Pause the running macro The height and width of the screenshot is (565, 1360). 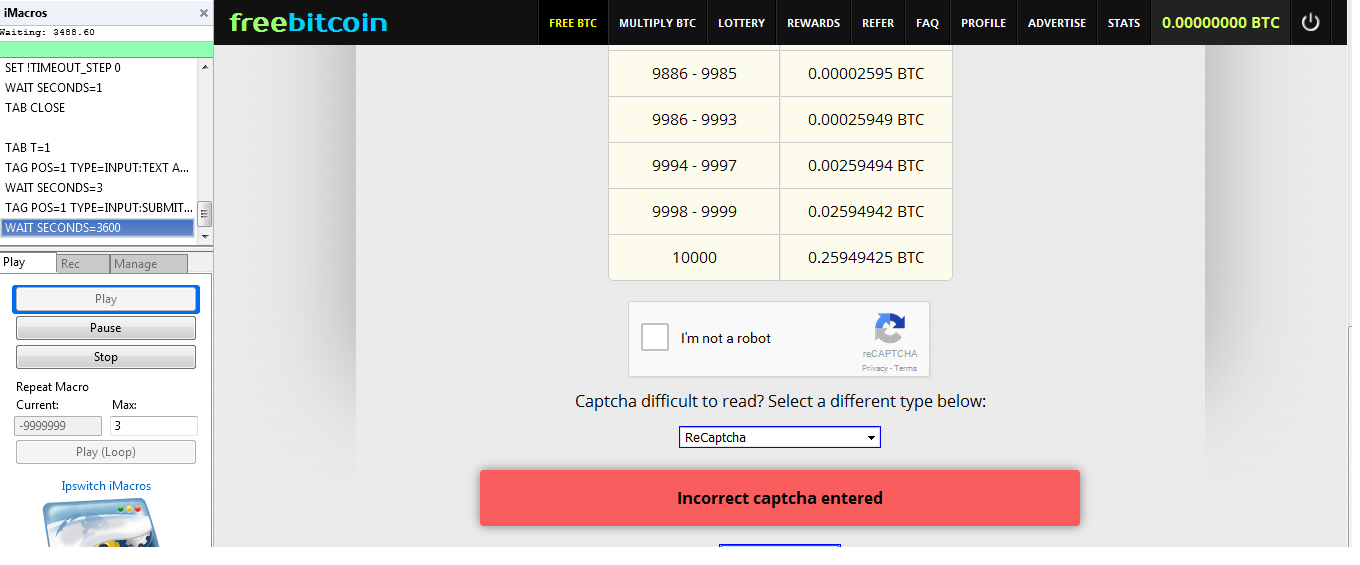click(x=106, y=328)
